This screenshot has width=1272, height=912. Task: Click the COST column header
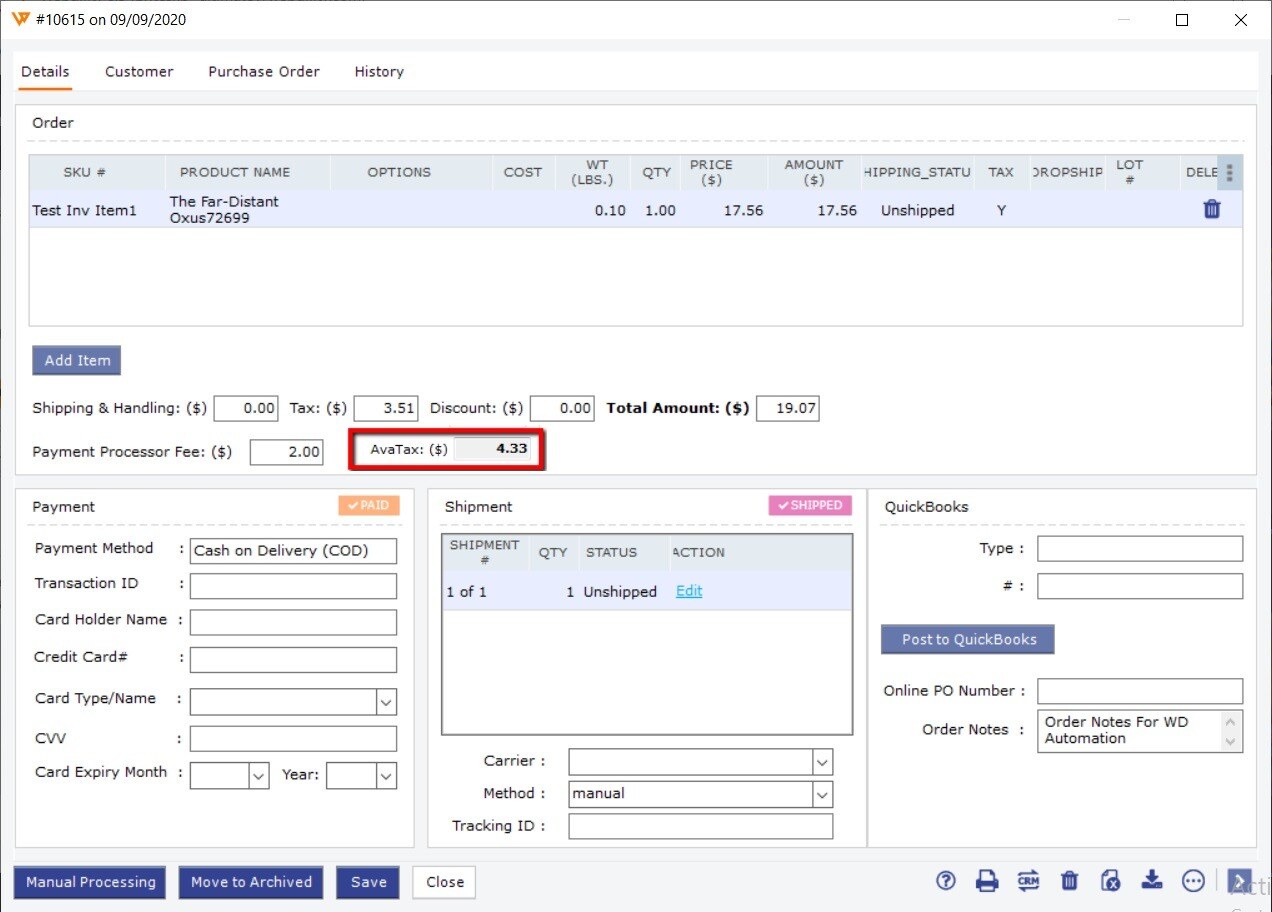pyautogui.click(x=522, y=172)
